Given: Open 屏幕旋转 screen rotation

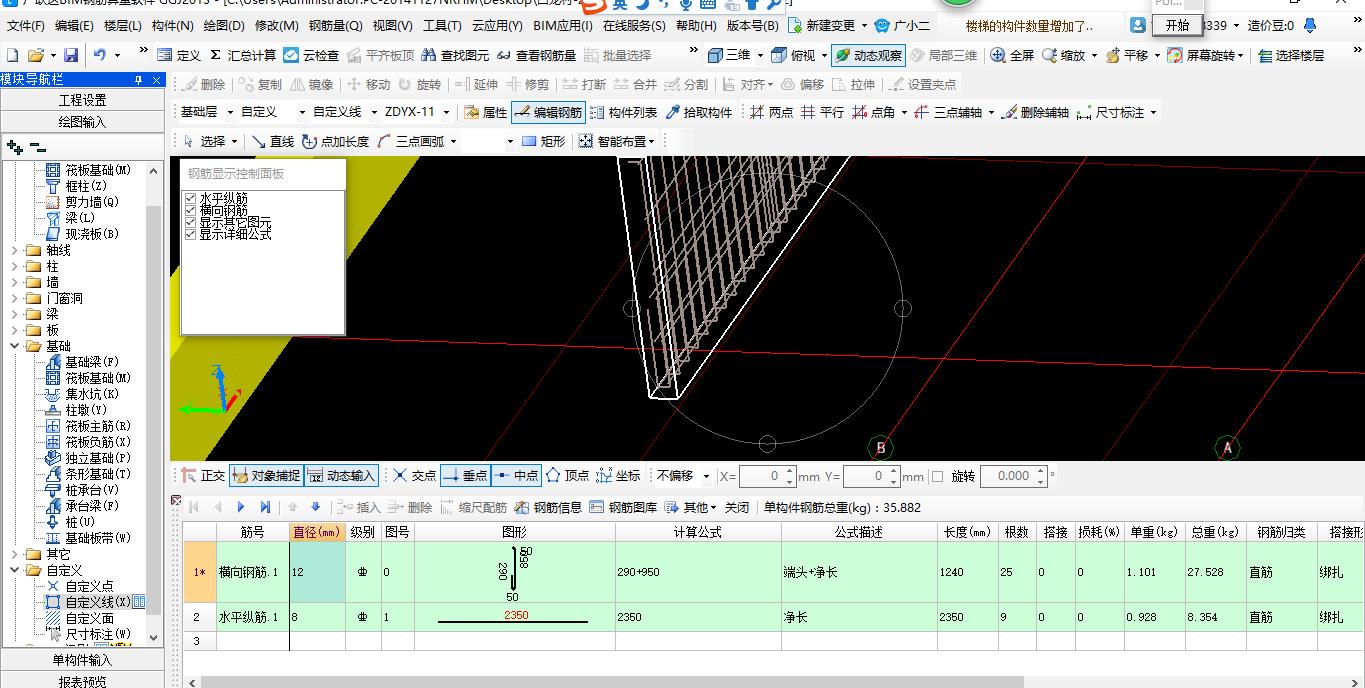Looking at the screenshot, I should [1204, 55].
